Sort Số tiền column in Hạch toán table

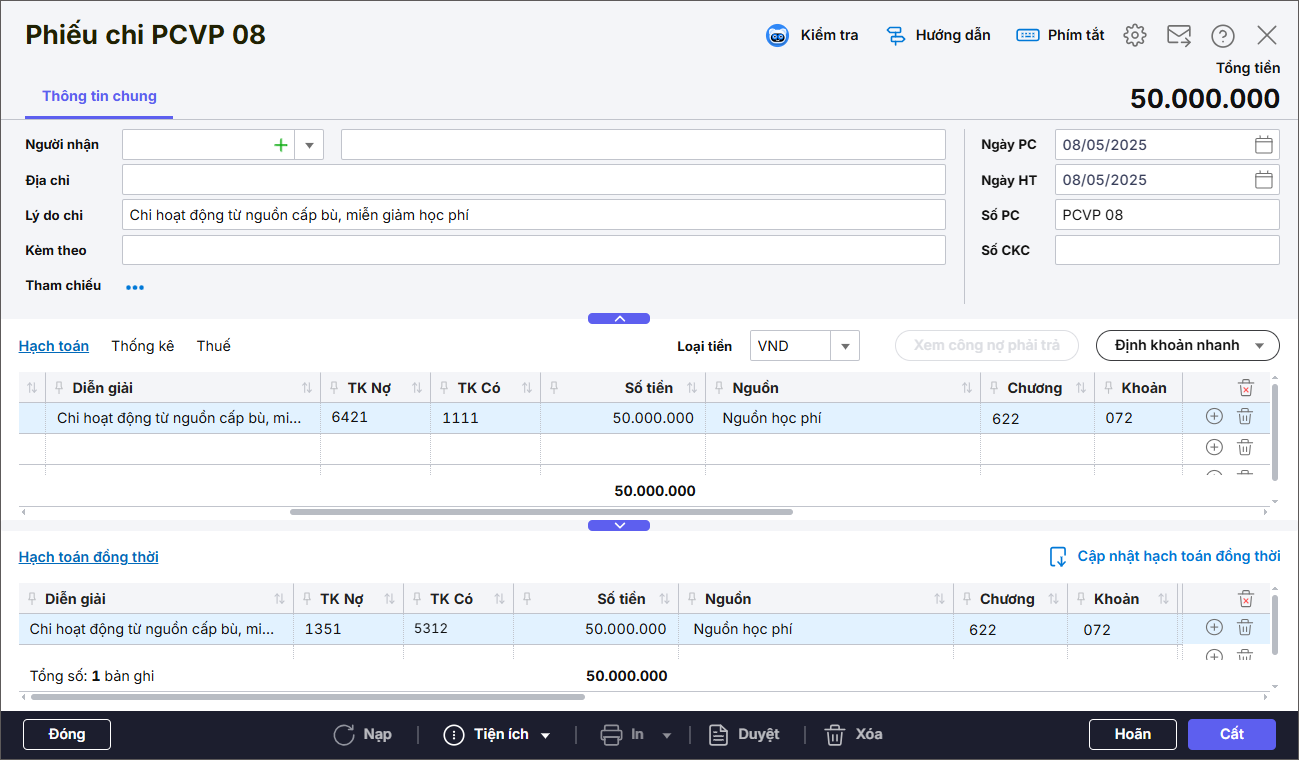click(692, 388)
